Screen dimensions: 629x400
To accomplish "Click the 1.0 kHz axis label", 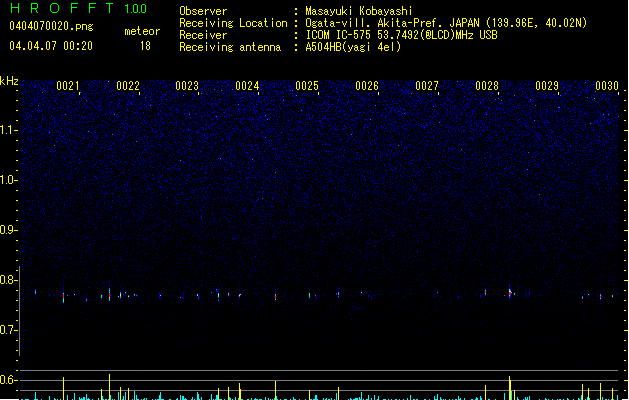I will [x=8, y=180].
